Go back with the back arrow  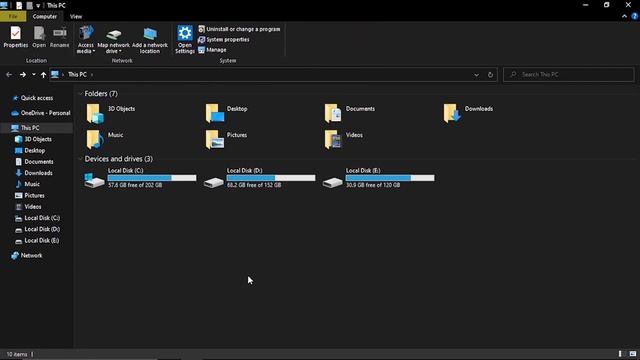[9, 75]
